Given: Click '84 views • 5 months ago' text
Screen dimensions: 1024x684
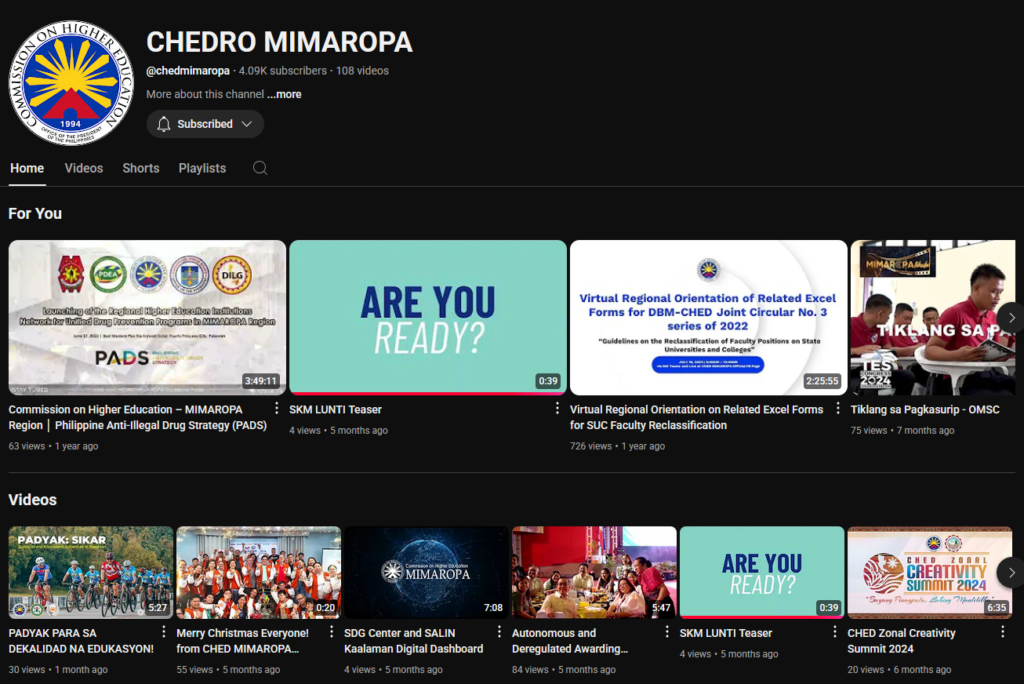Looking at the screenshot, I should (x=564, y=670).
